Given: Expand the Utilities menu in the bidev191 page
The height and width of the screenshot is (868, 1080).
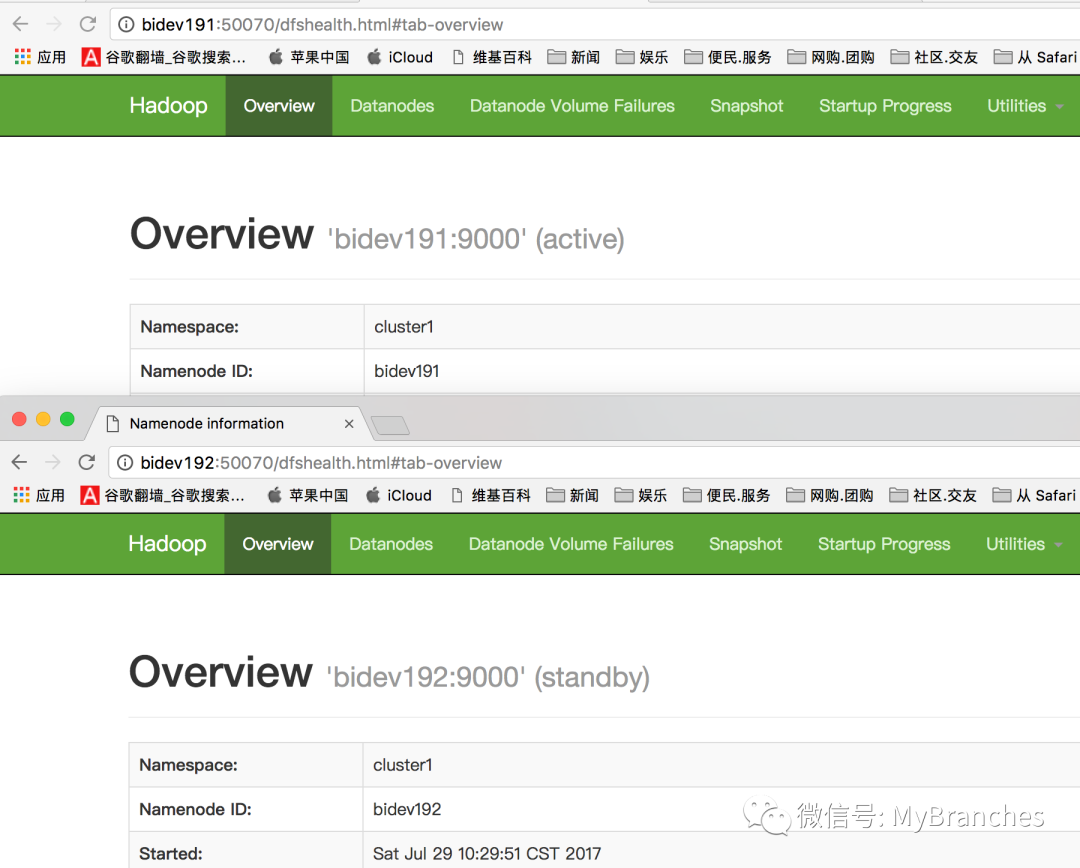Looking at the screenshot, I should 1025,105.
